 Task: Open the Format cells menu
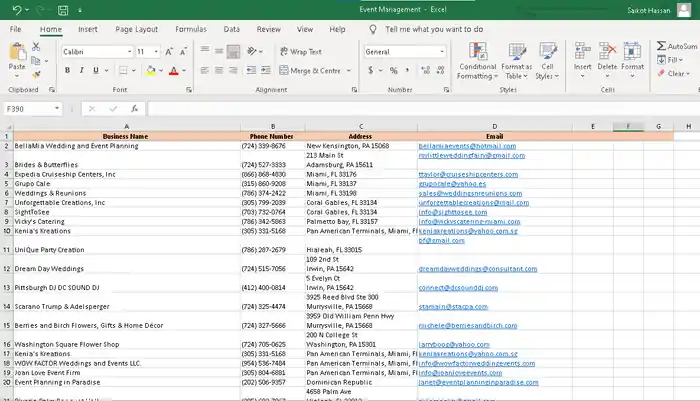[x=632, y=60]
